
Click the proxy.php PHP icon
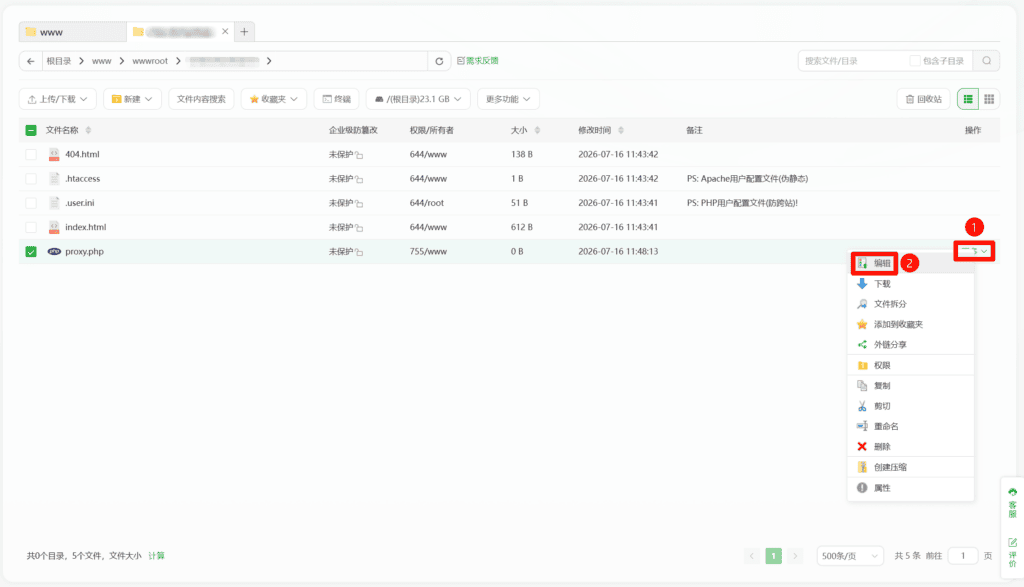click(x=54, y=251)
